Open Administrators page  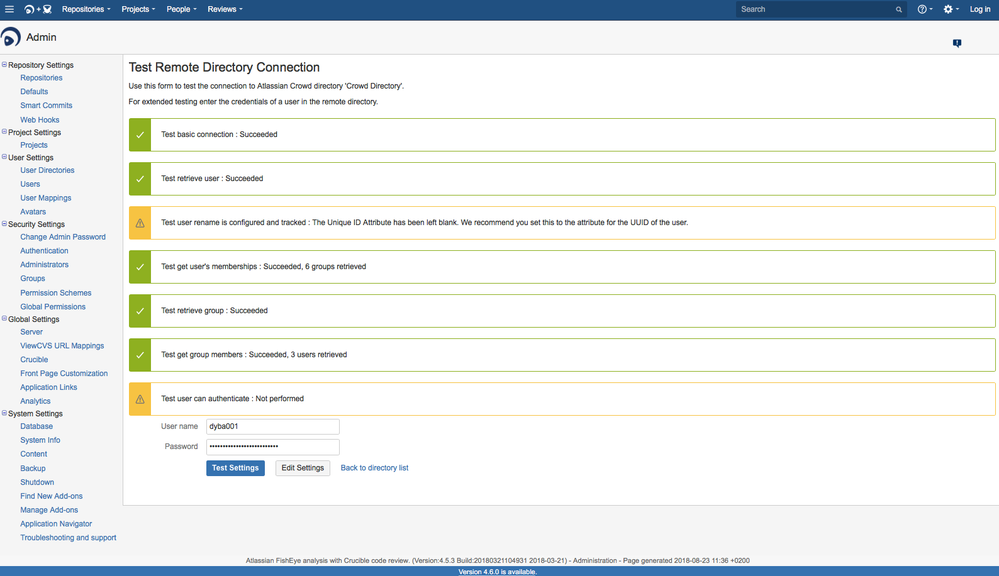pos(44,264)
